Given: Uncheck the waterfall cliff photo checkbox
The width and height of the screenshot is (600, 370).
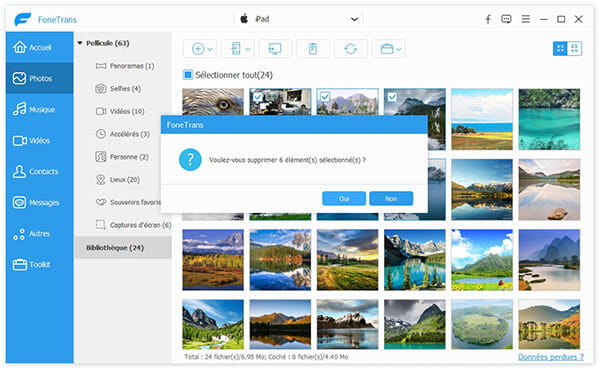Looking at the screenshot, I should pyautogui.click(x=392, y=97).
